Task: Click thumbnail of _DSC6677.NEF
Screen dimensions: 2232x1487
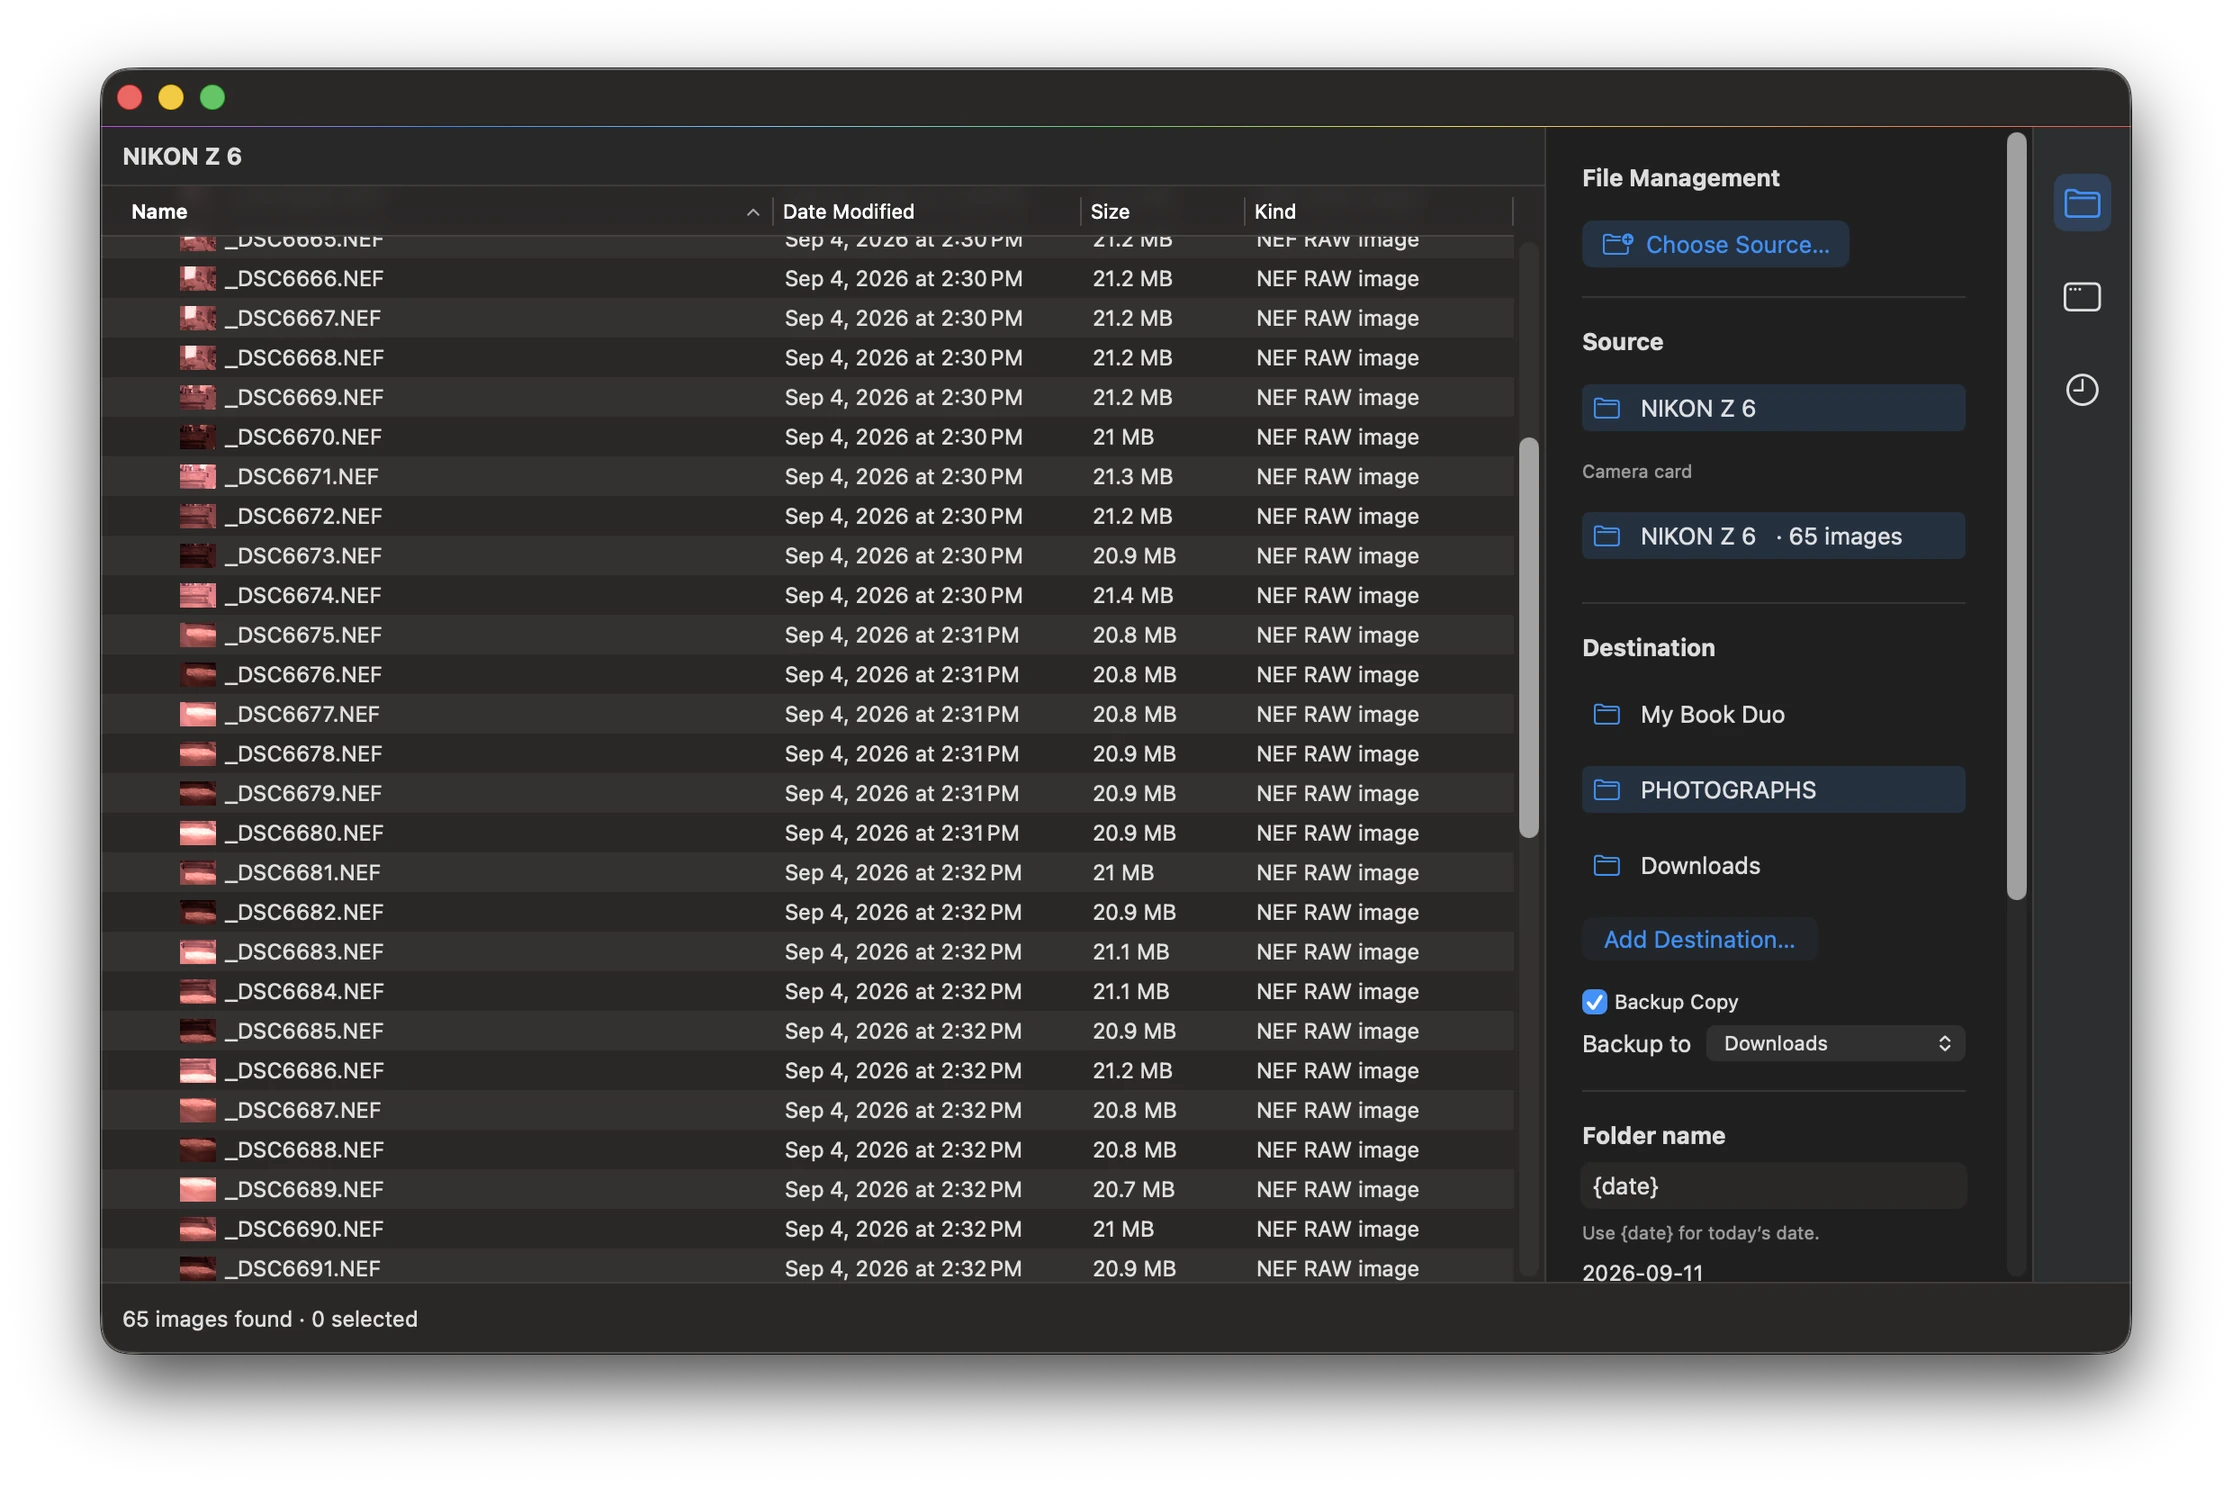Action: [197, 714]
